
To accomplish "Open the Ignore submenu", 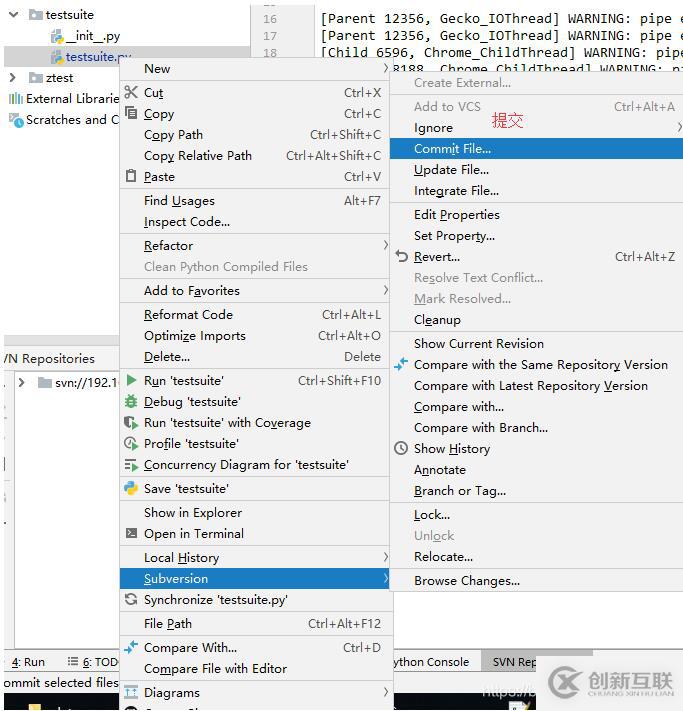I will [x=537, y=127].
